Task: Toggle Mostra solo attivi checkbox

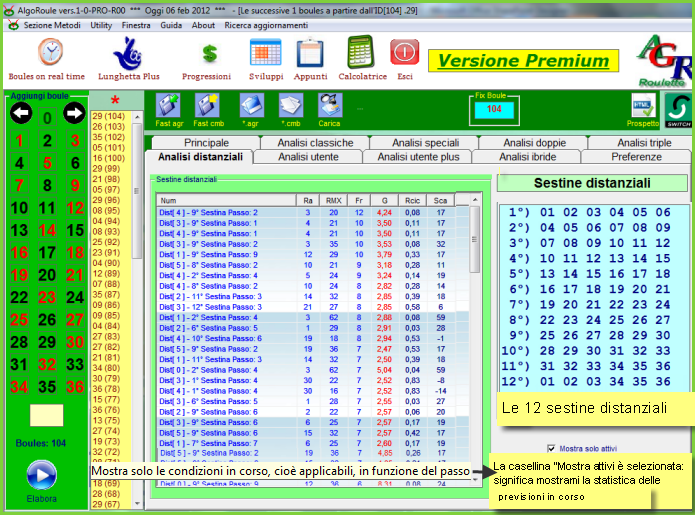Action: click(551, 449)
